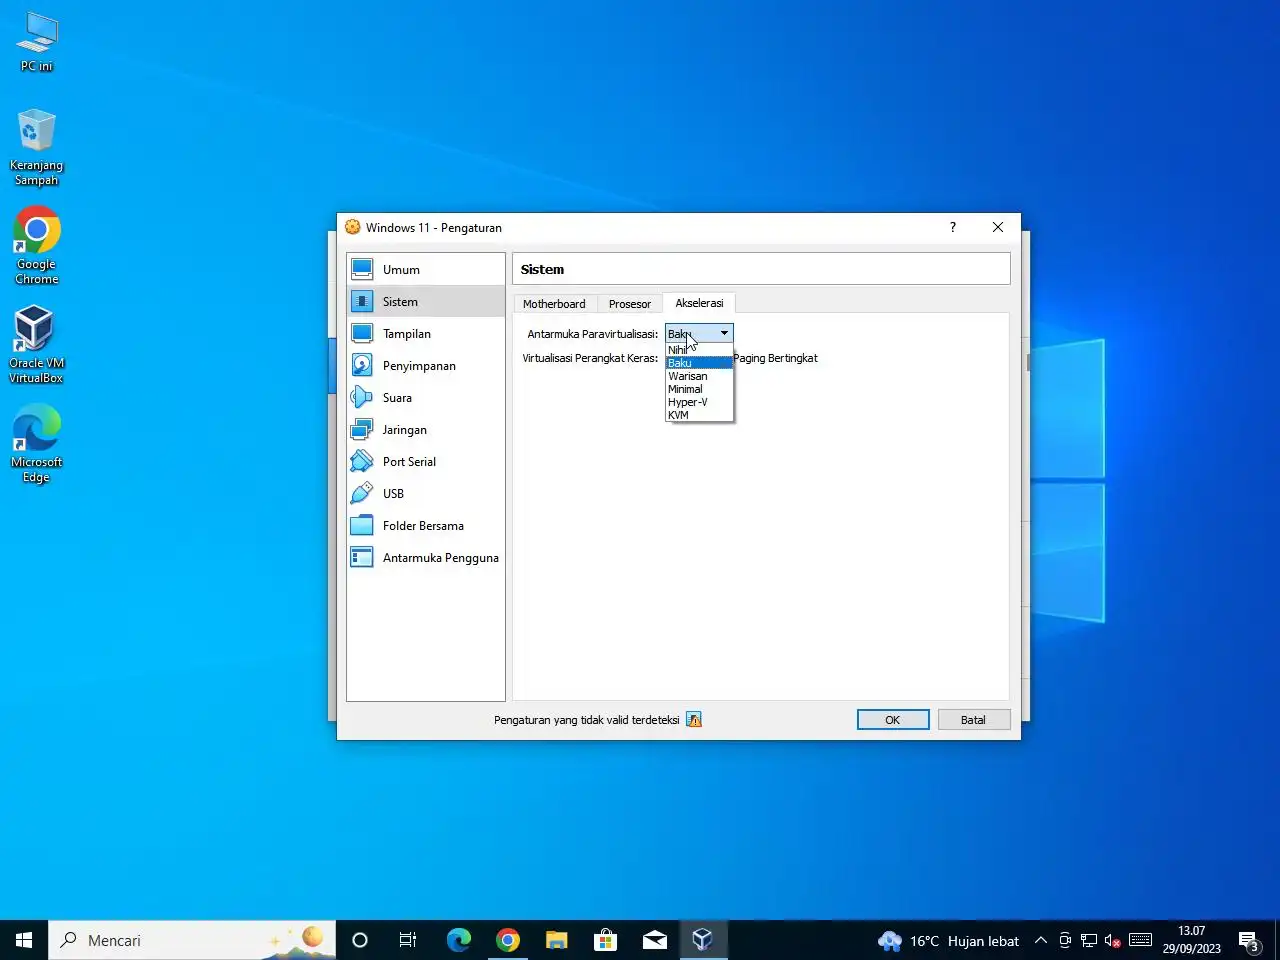Open Antarmuka Pengguna settings
The width and height of the screenshot is (1280, 960).
click(426, 558)
